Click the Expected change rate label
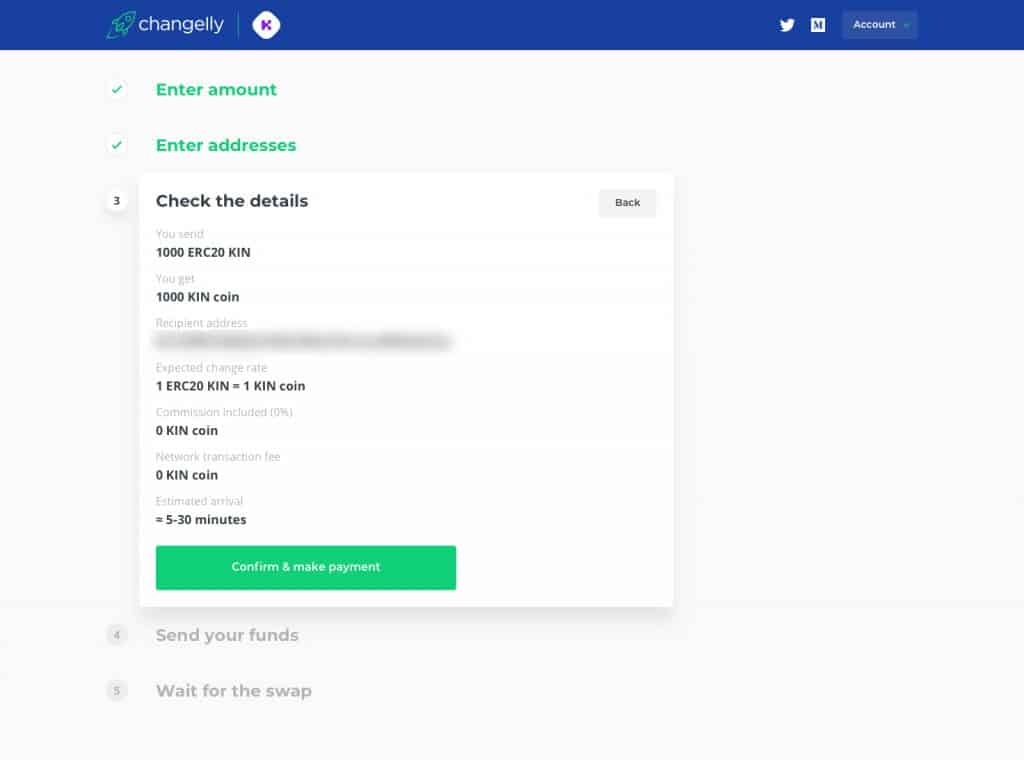The image size is (1024, 760). [212, 368]
